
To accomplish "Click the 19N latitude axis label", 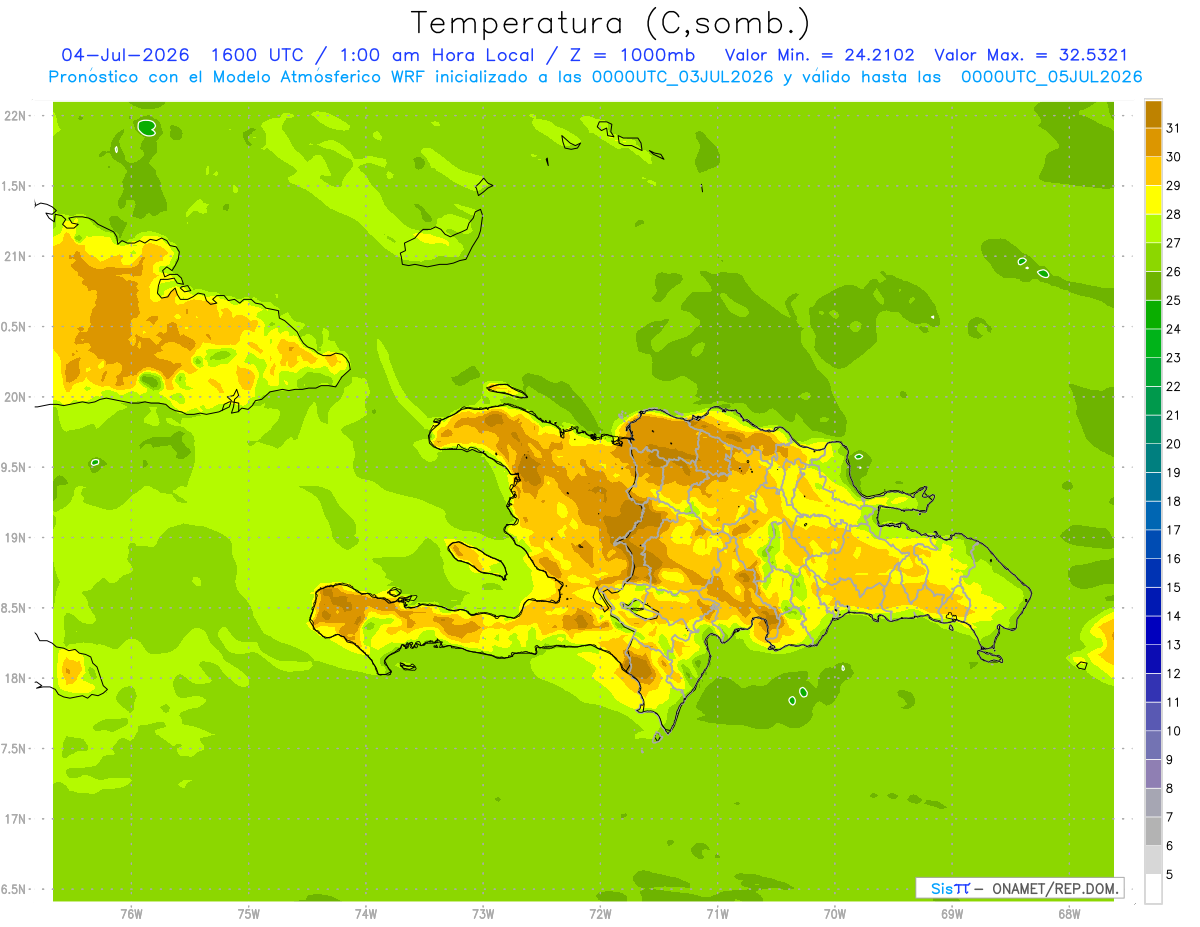I will coord(14,538).
